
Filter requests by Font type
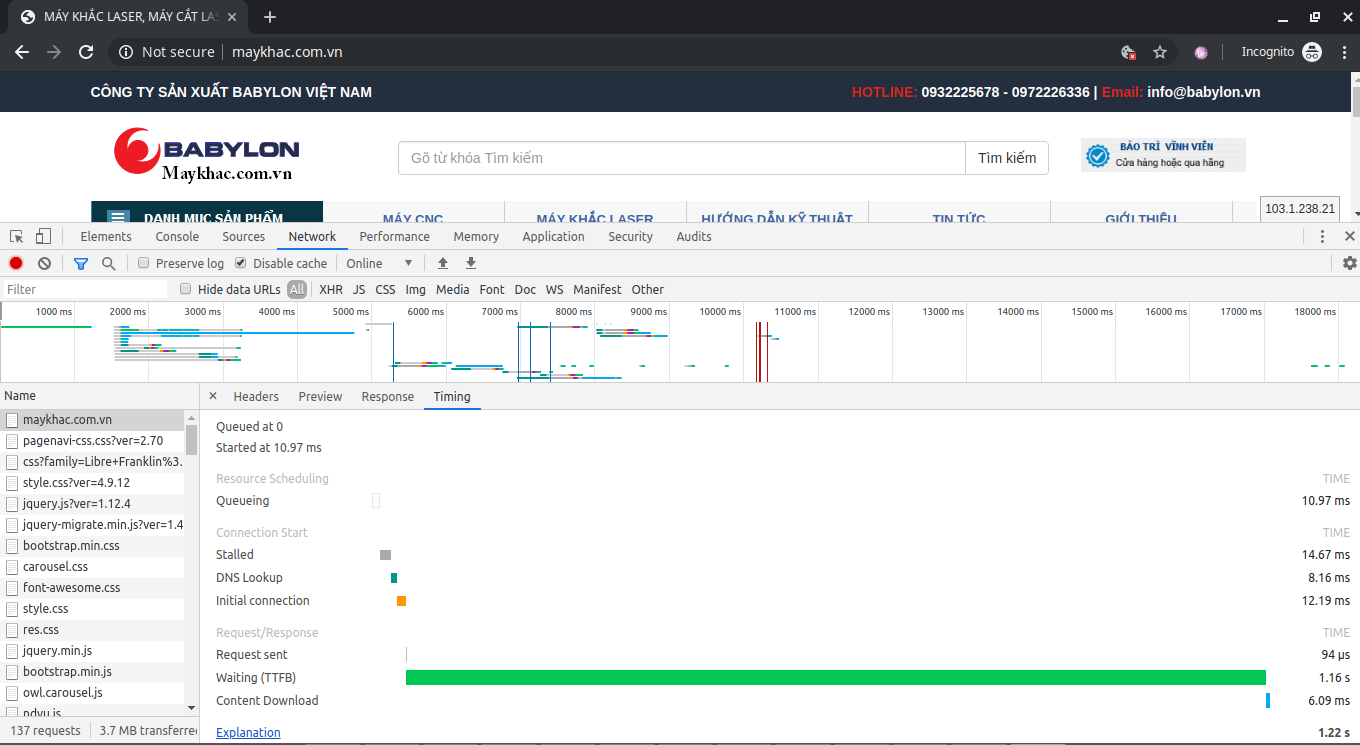tap(492, 289)
